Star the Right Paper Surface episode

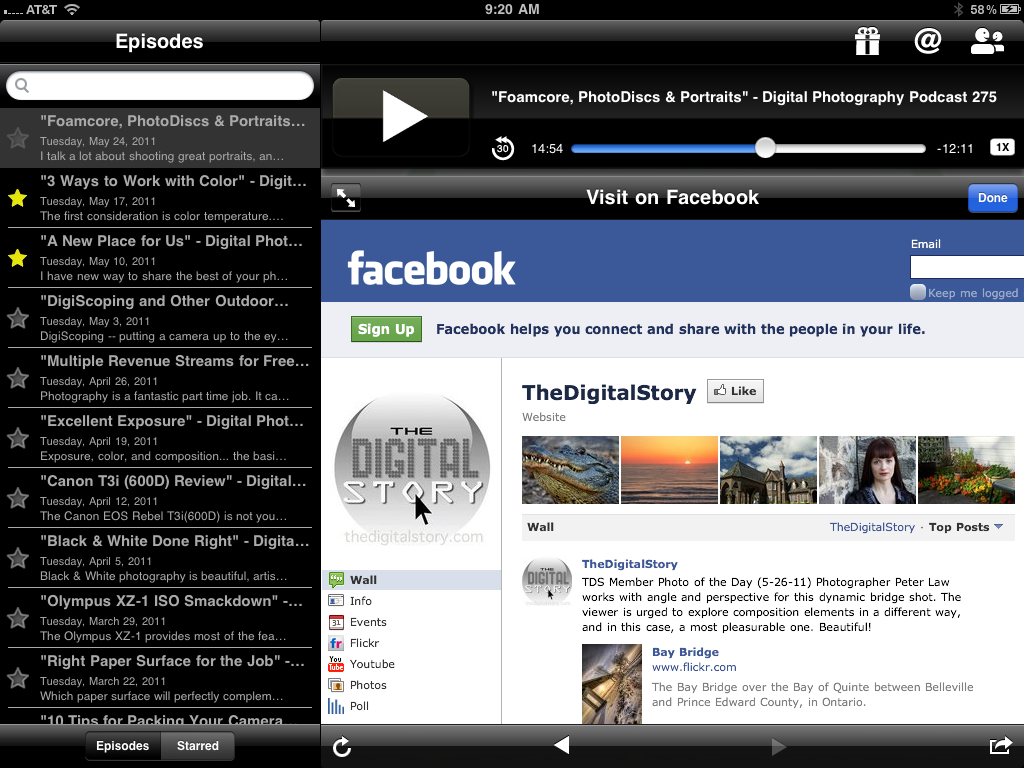tap(18, 679)
